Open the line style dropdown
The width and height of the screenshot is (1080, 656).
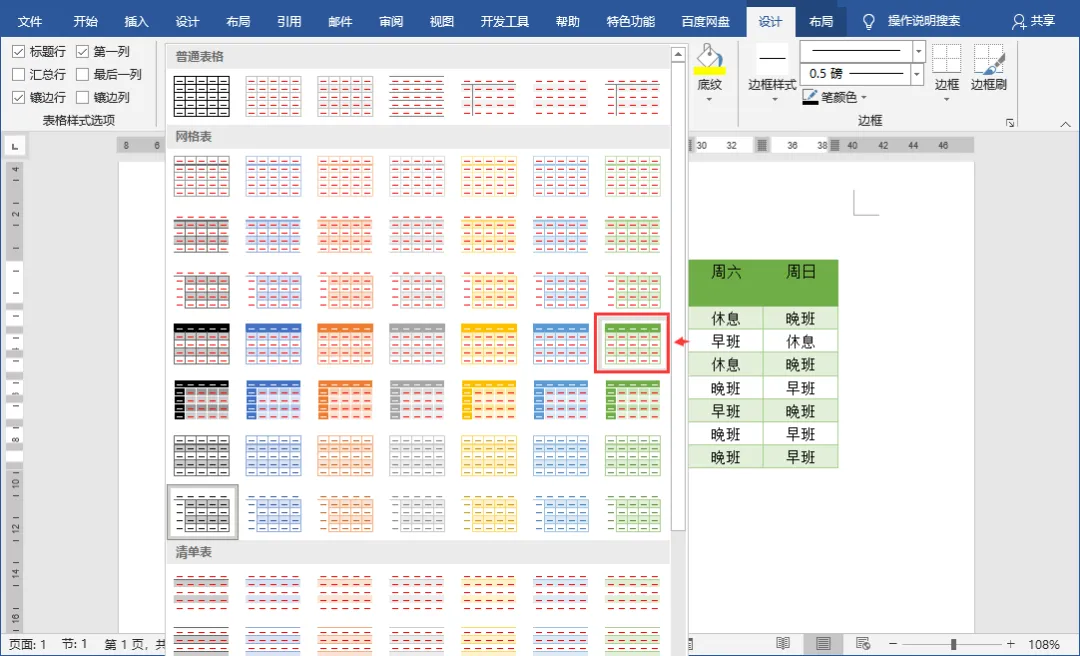(x=918, y=51)
